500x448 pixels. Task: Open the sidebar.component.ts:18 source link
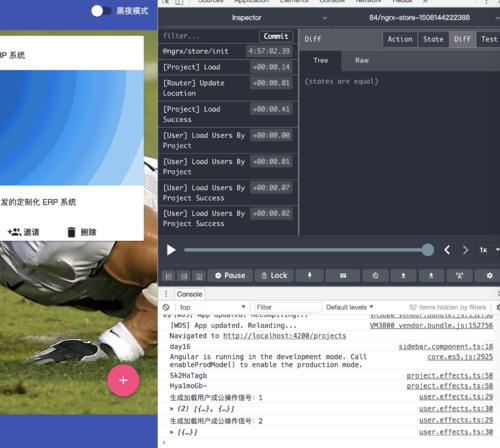pyautogui.click(x=446, y=347)
